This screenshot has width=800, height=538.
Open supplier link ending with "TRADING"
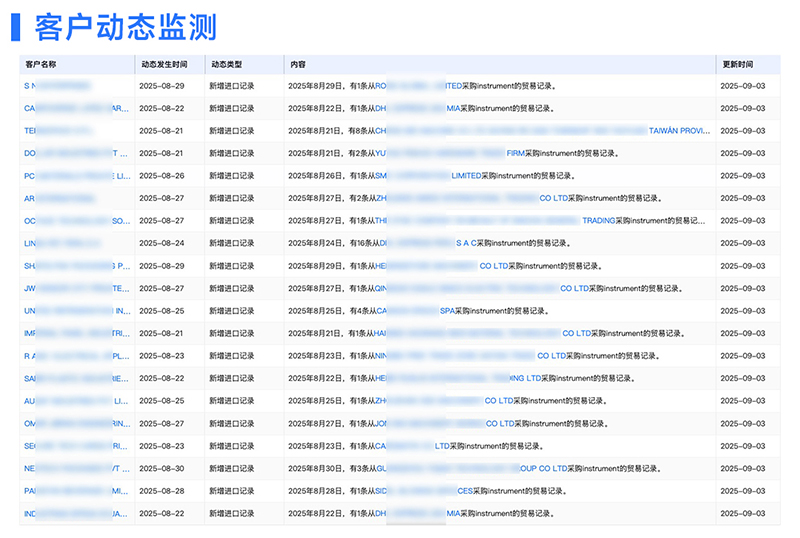(x=495, y=221)
